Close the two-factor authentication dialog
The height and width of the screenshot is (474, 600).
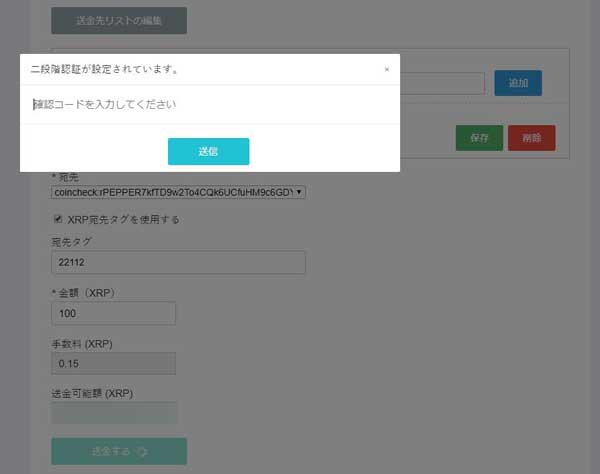(x=387, y=70)
